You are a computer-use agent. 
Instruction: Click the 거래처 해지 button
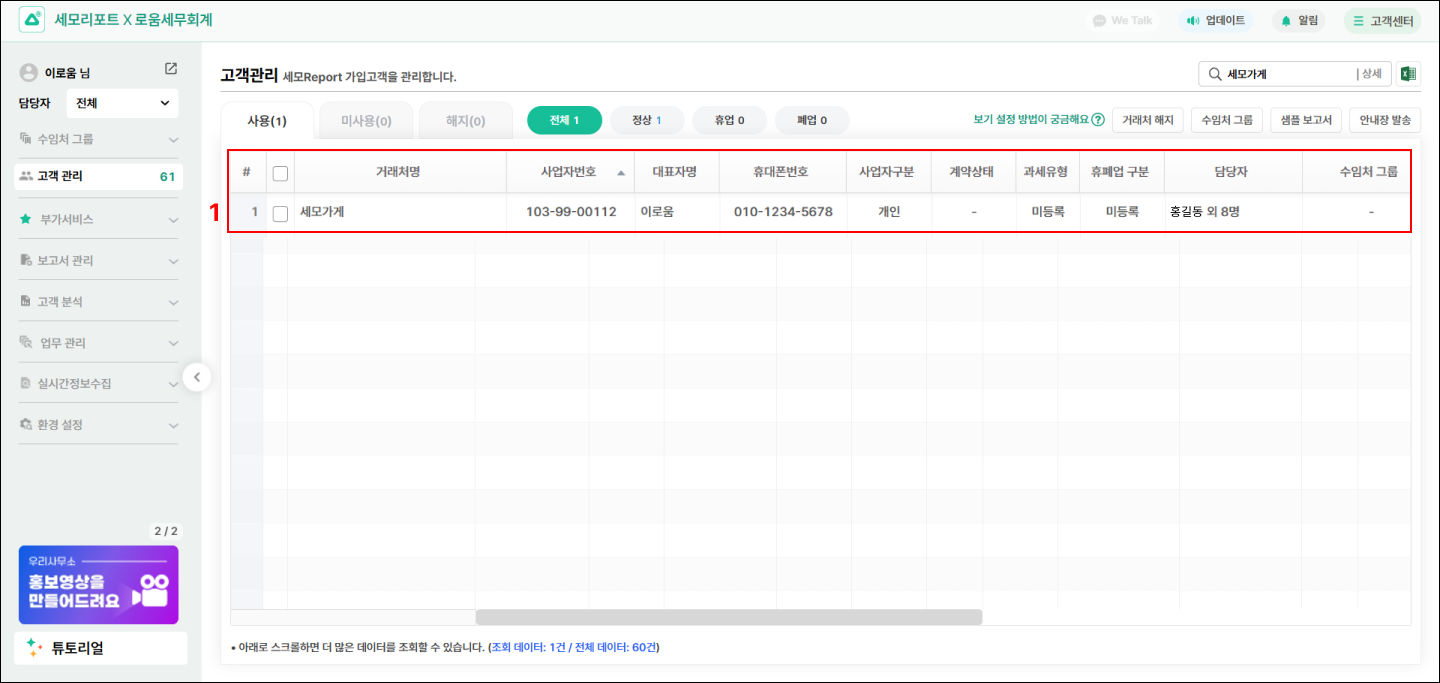(1147, 120)
